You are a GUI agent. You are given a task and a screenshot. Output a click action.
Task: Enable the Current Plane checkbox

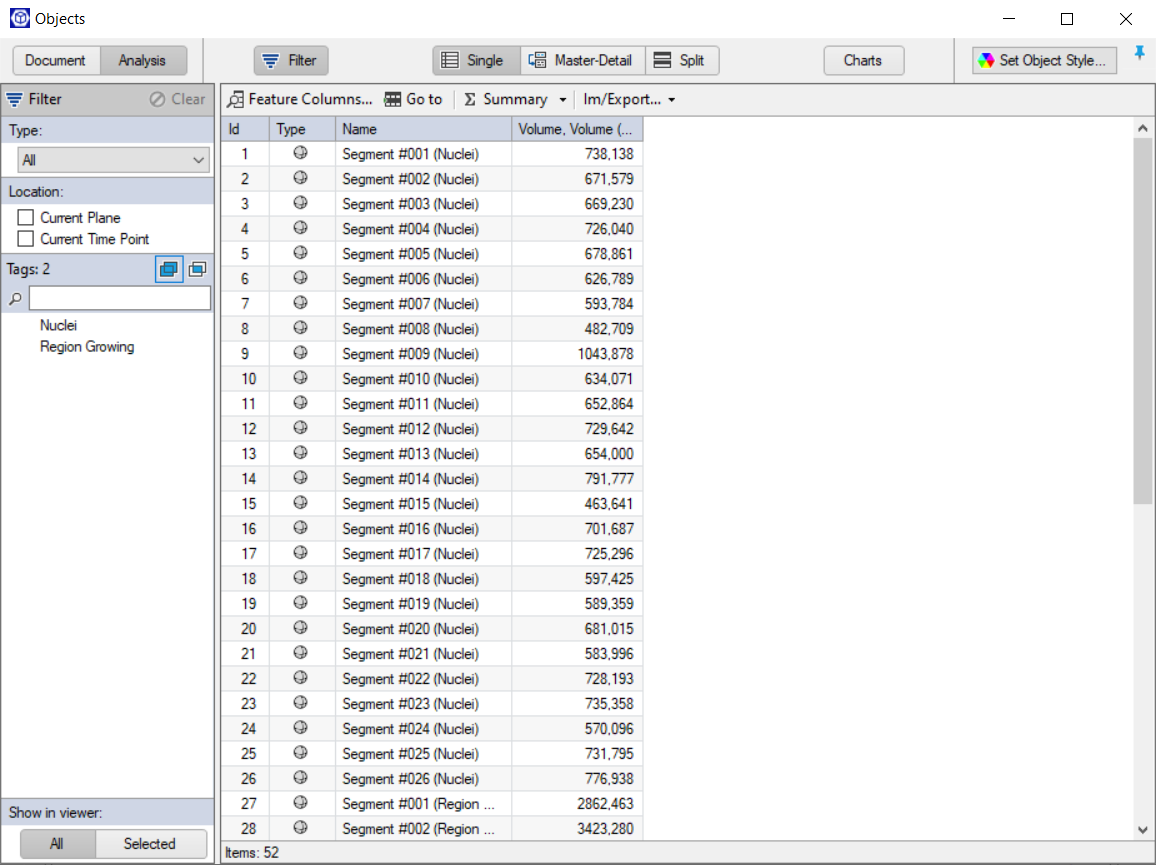[x=25, y=217]
